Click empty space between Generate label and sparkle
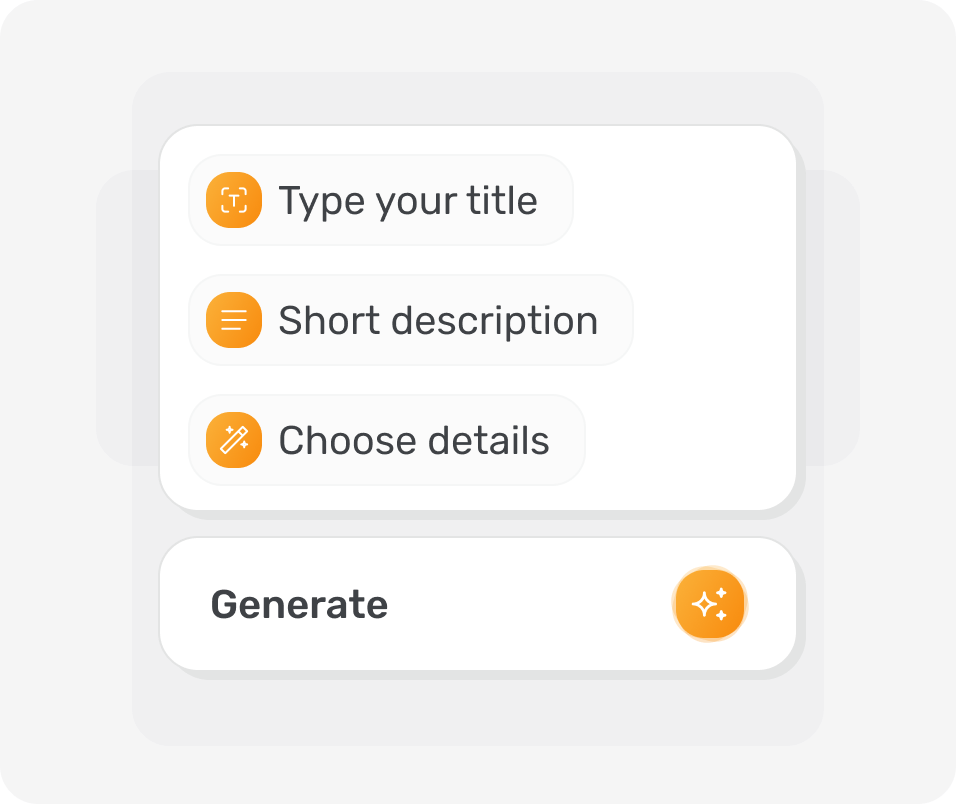 (530, 604)
